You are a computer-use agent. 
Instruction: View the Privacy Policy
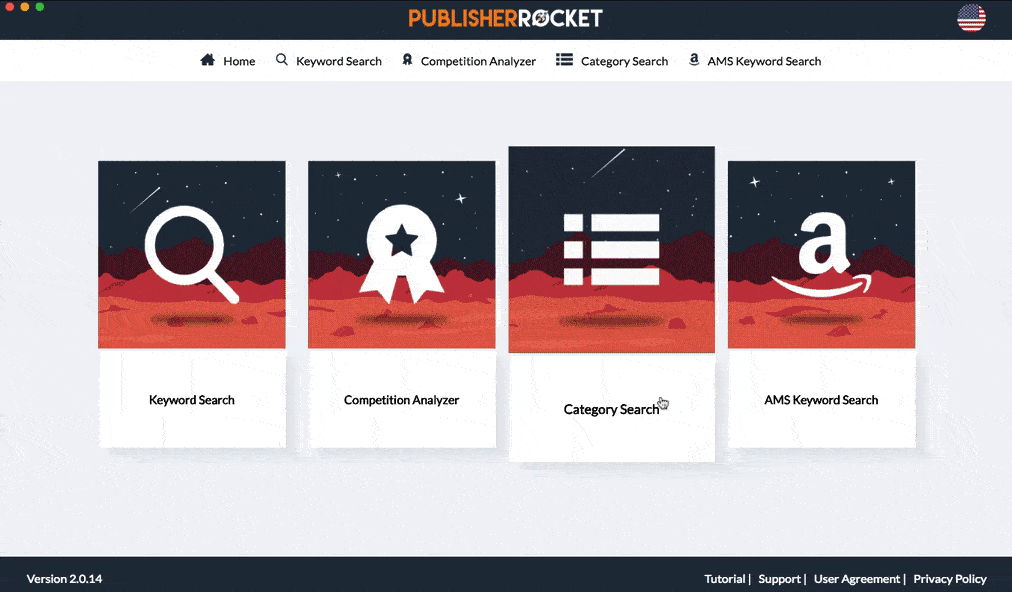[x=949, y=578]
